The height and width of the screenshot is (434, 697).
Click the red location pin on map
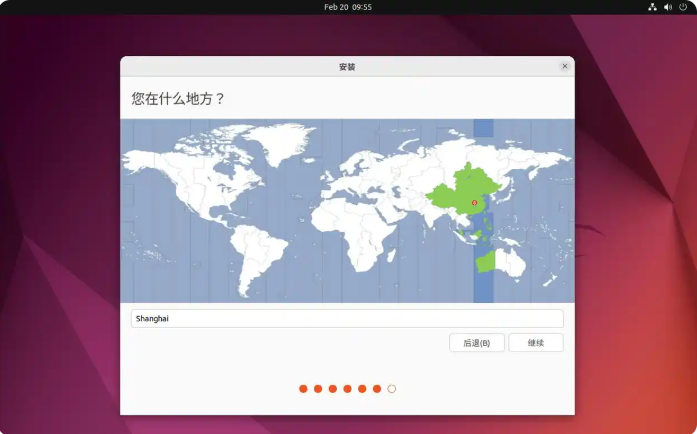coord(474,203)
